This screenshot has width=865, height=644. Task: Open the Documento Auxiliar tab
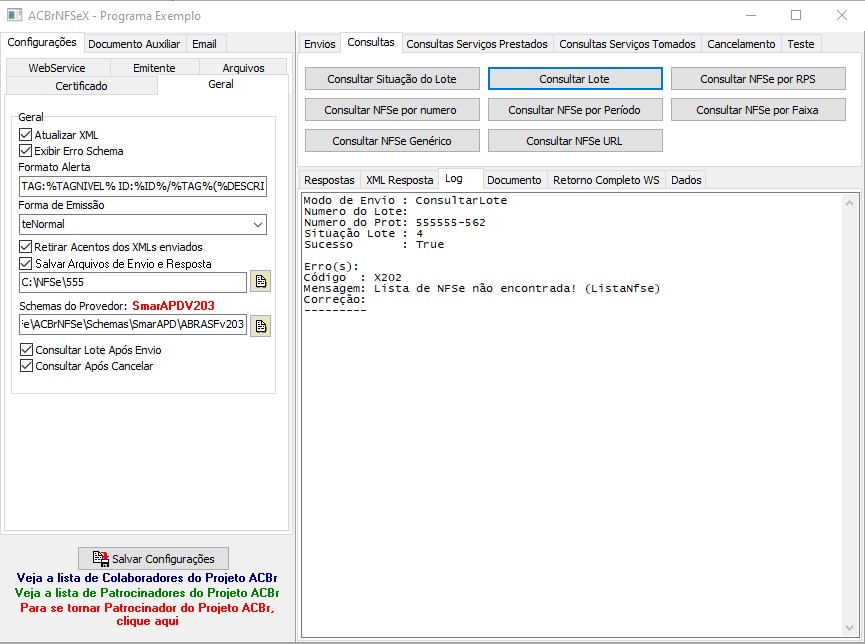click(x=134, y=44)
